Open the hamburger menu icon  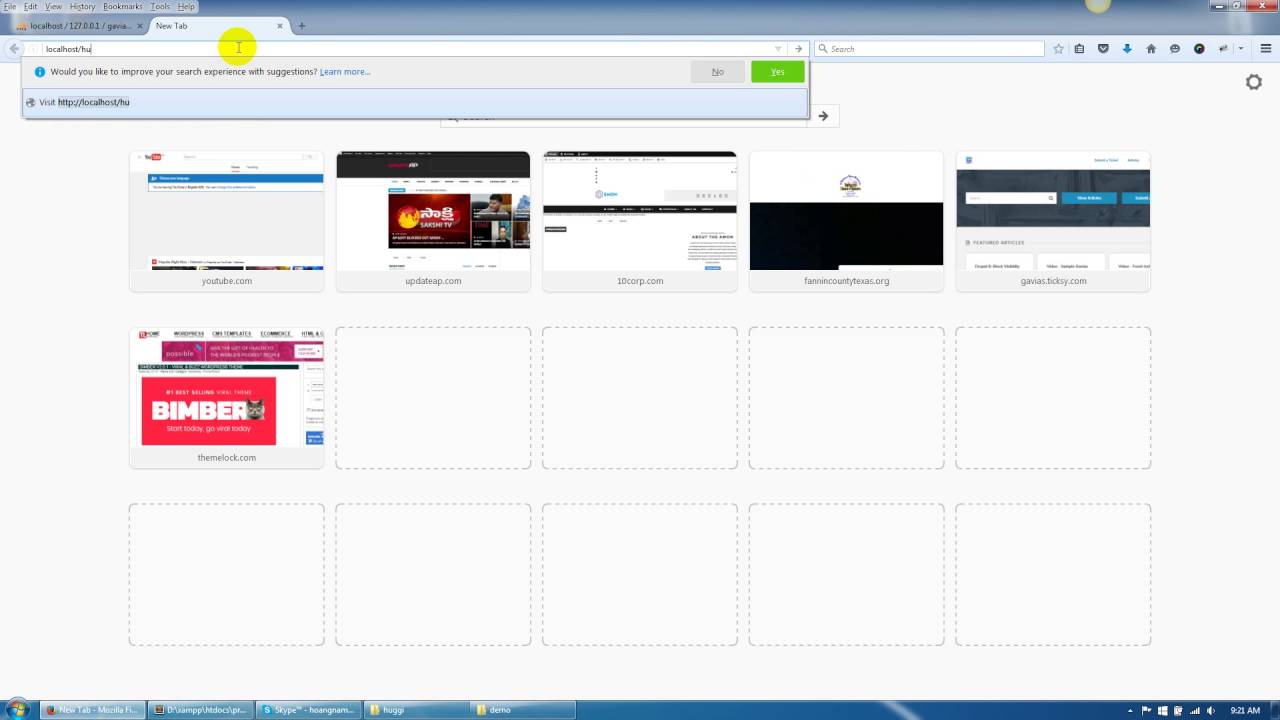tap(1266, 49)
